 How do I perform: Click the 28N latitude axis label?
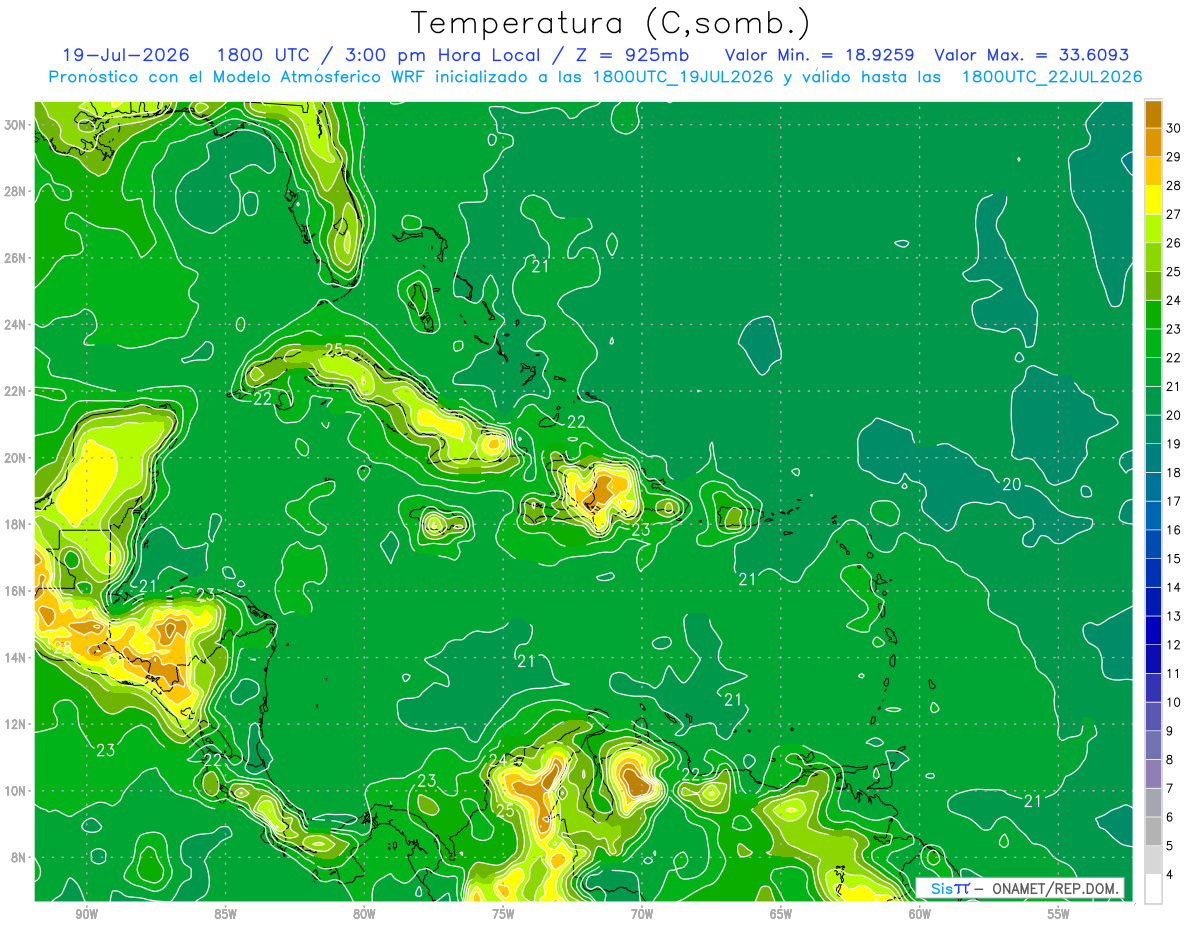(x=16, y=191)
